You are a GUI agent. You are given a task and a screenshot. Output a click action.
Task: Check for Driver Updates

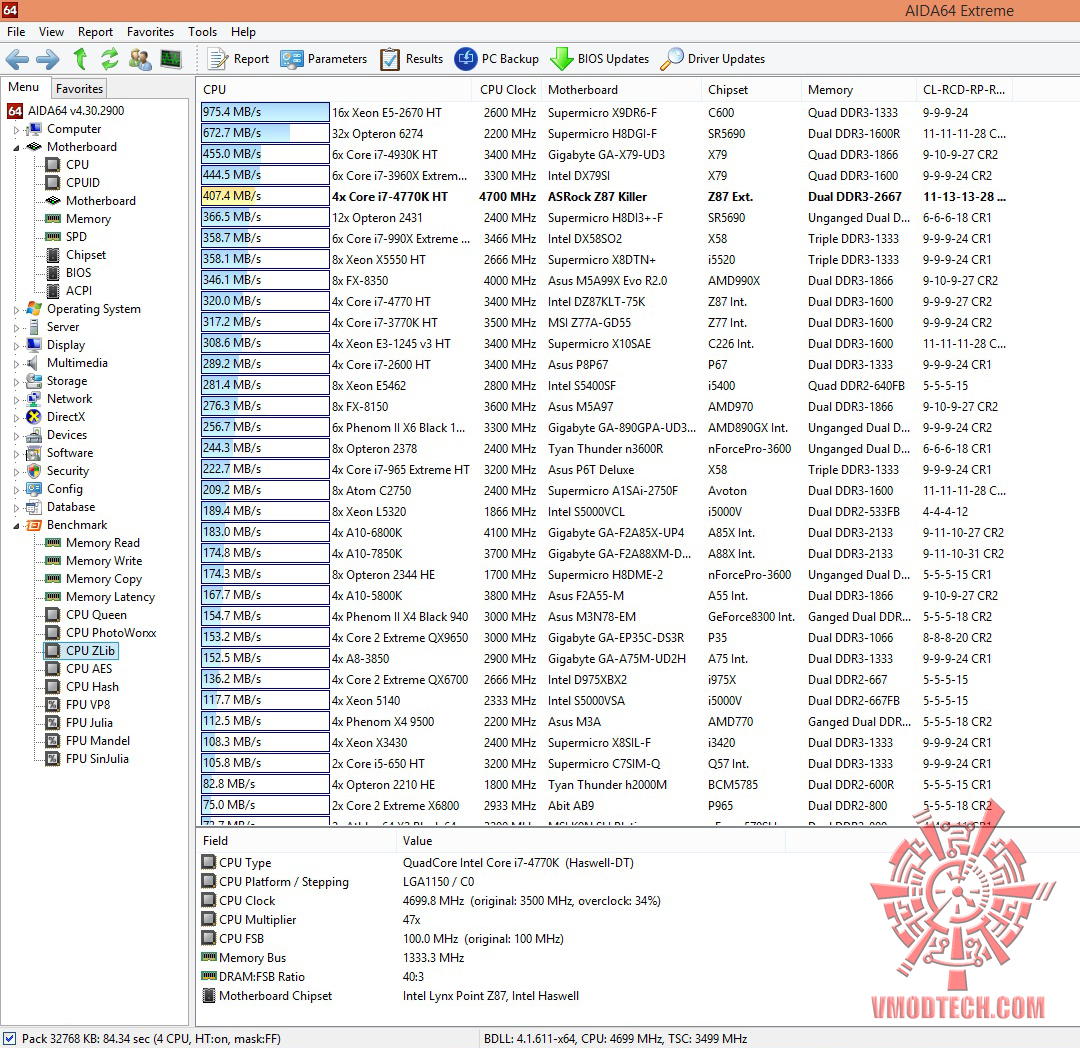[x=712, y=59]
